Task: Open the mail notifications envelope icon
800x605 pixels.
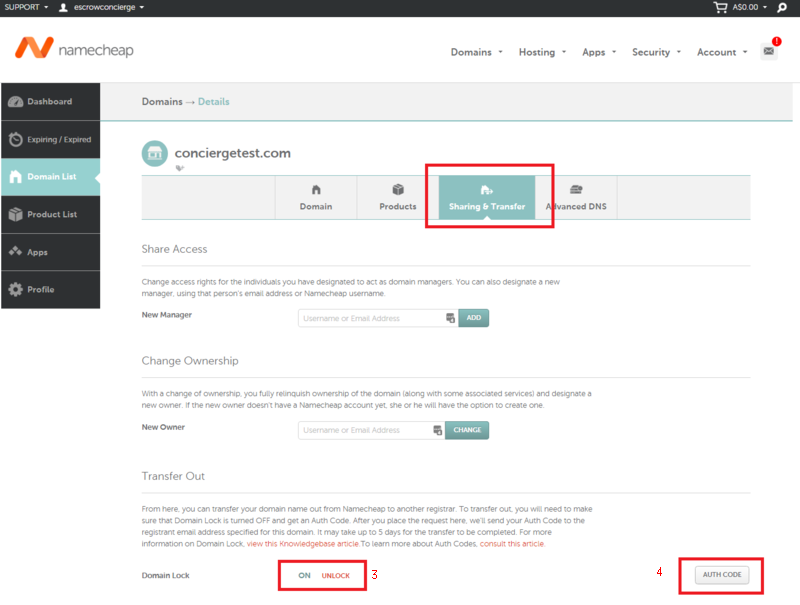Action: click(x=768, y=51)
